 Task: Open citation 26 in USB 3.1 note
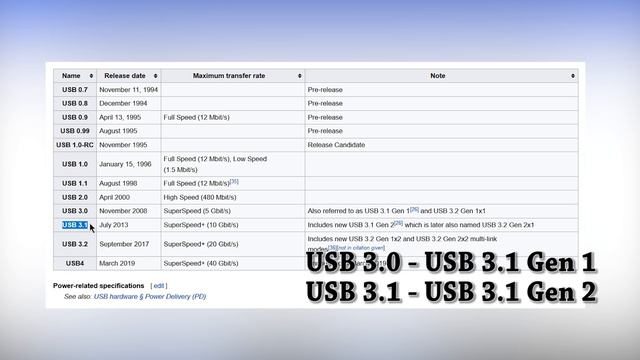pos(398,223)
